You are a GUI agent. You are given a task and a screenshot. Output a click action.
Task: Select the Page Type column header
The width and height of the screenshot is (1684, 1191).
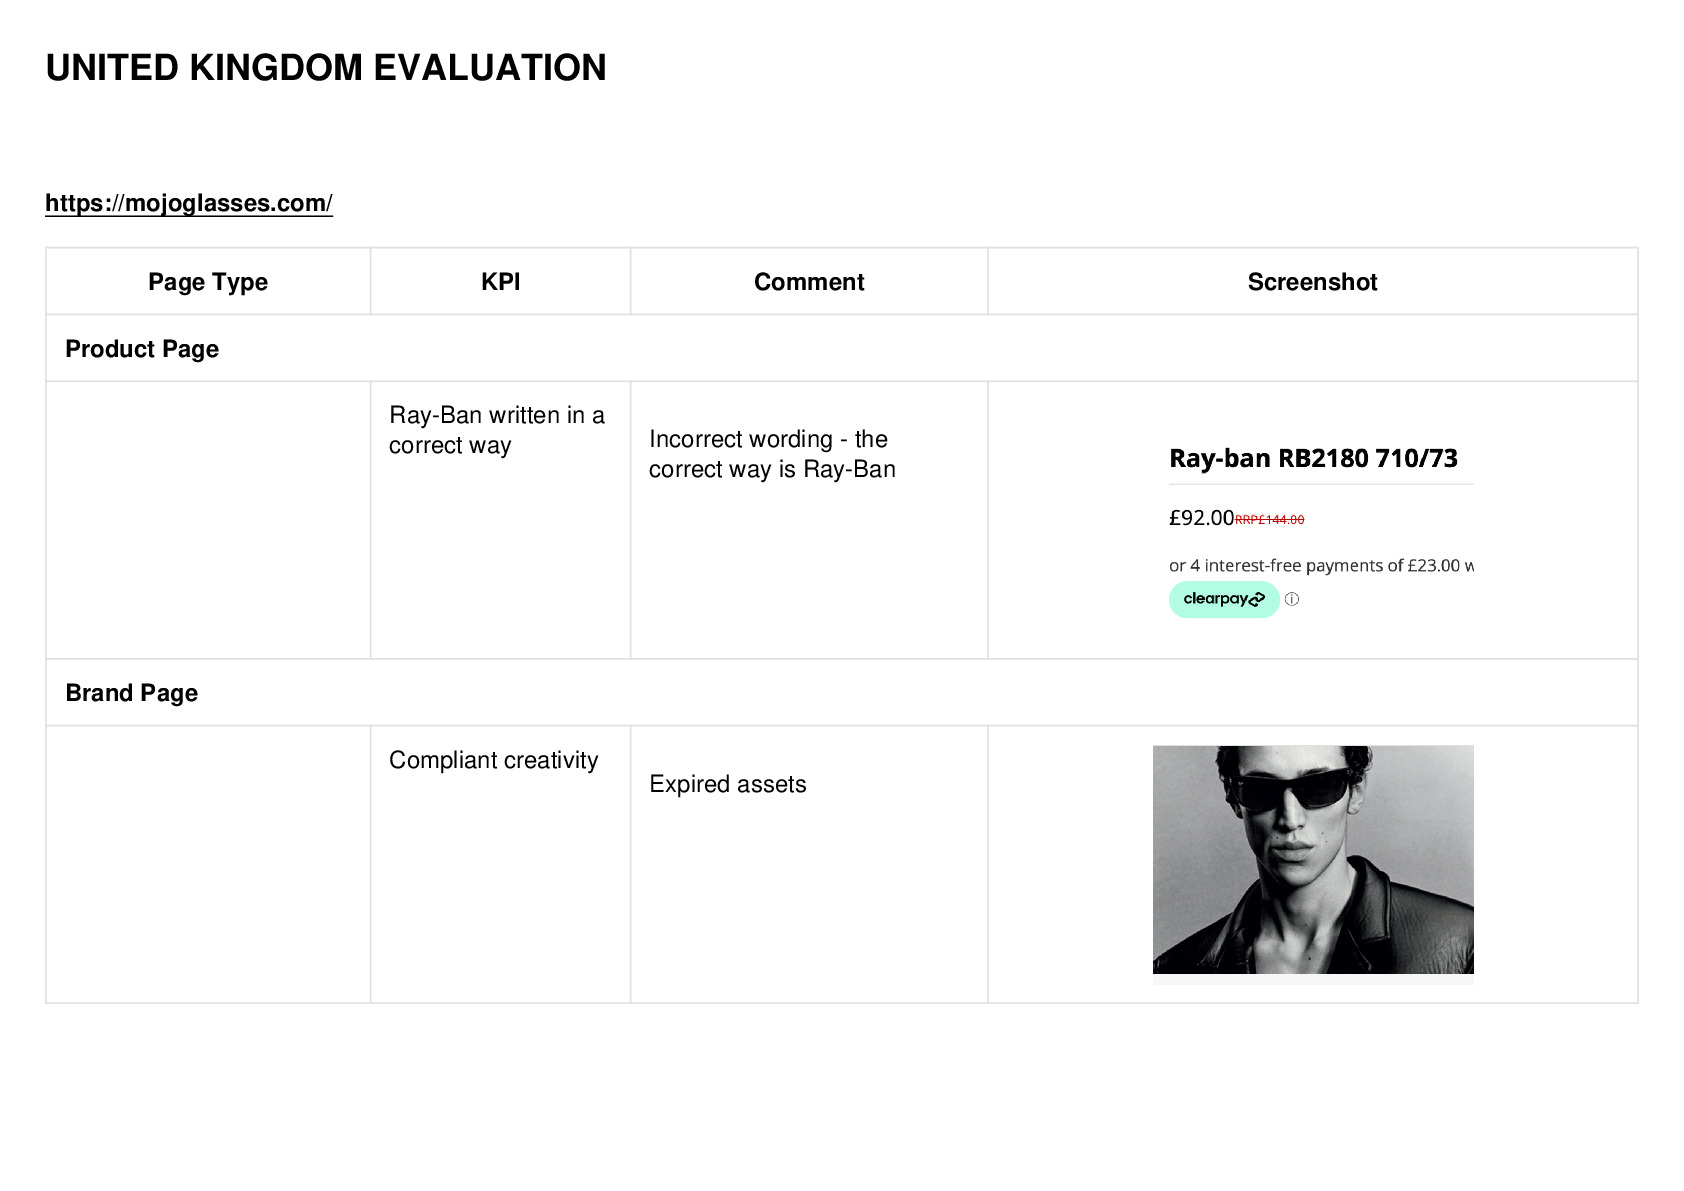208,282
